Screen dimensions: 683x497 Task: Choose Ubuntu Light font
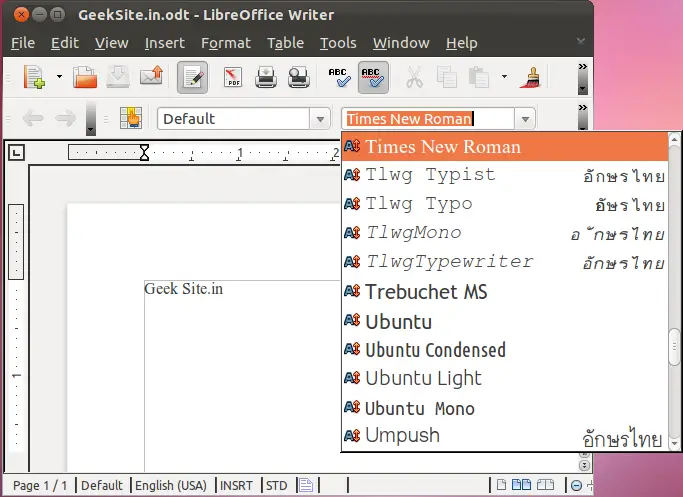tap(505, 378)
